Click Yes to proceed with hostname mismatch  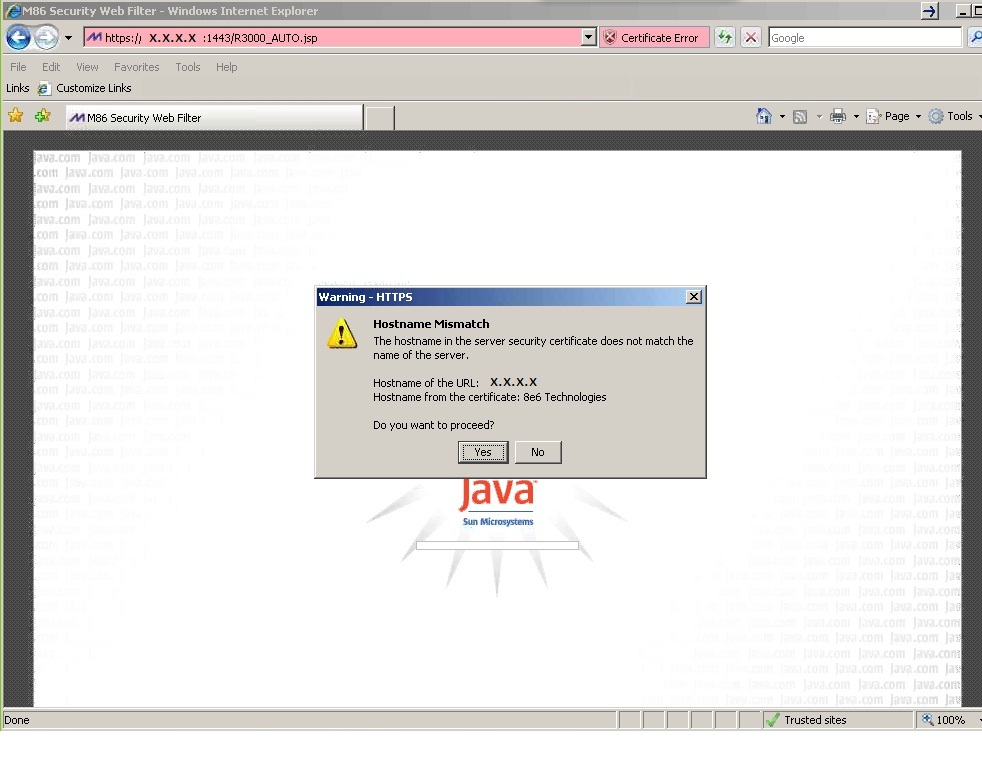(483, 452)
